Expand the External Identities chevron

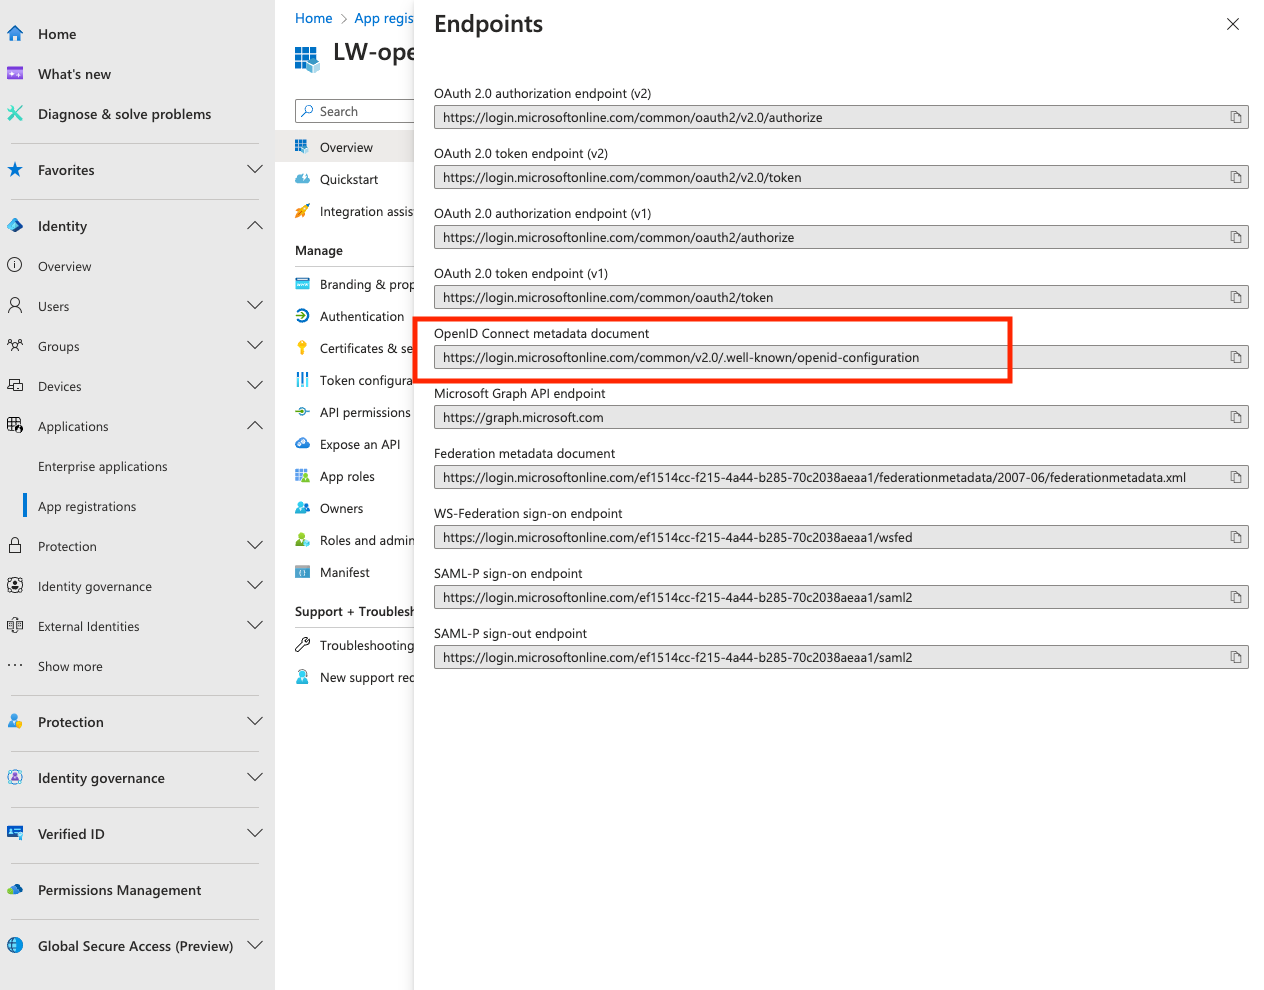255,625
